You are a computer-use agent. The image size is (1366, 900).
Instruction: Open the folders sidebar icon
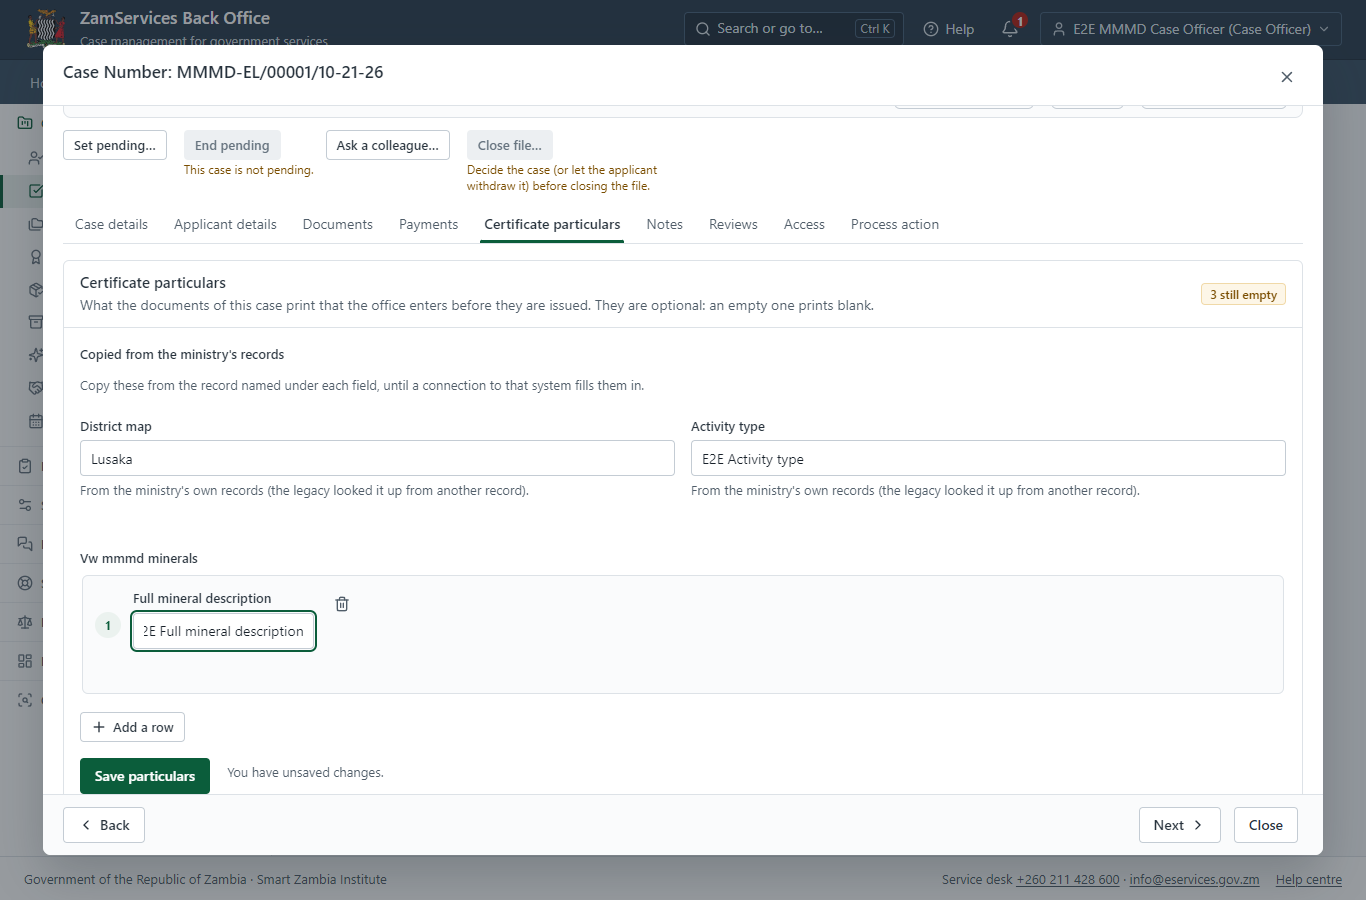tap(36, 224)
